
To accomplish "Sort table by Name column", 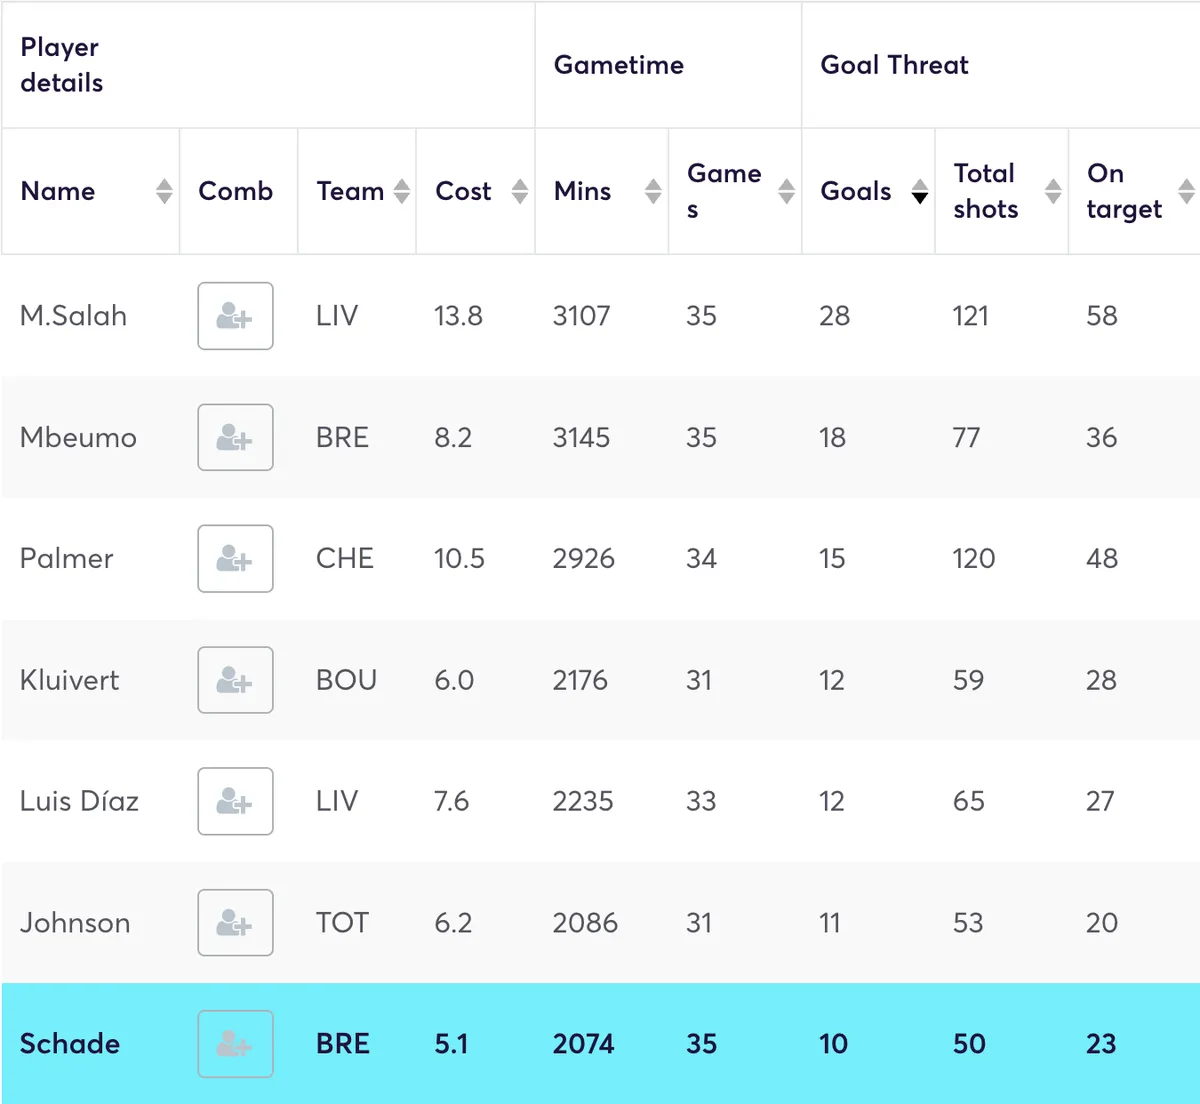I will coord(164,191).
